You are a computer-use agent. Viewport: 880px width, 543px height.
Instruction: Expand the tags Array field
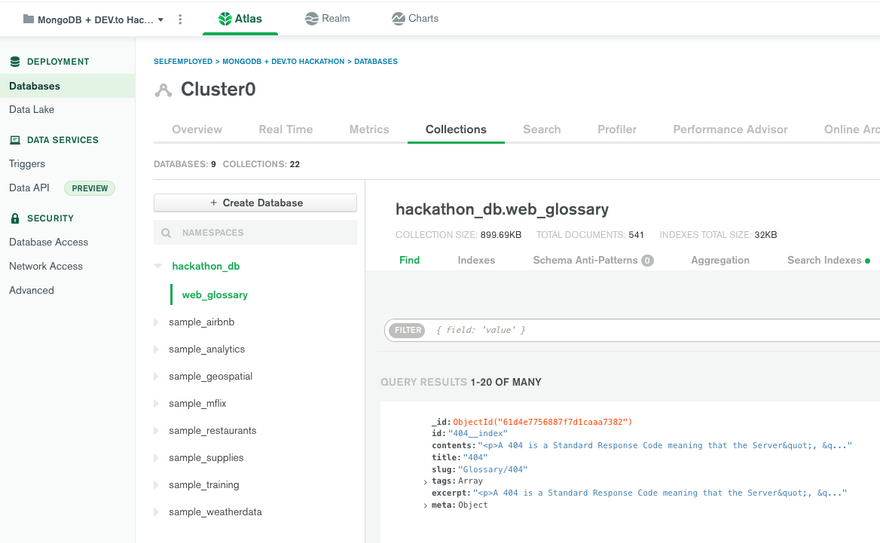coord(426,482)
